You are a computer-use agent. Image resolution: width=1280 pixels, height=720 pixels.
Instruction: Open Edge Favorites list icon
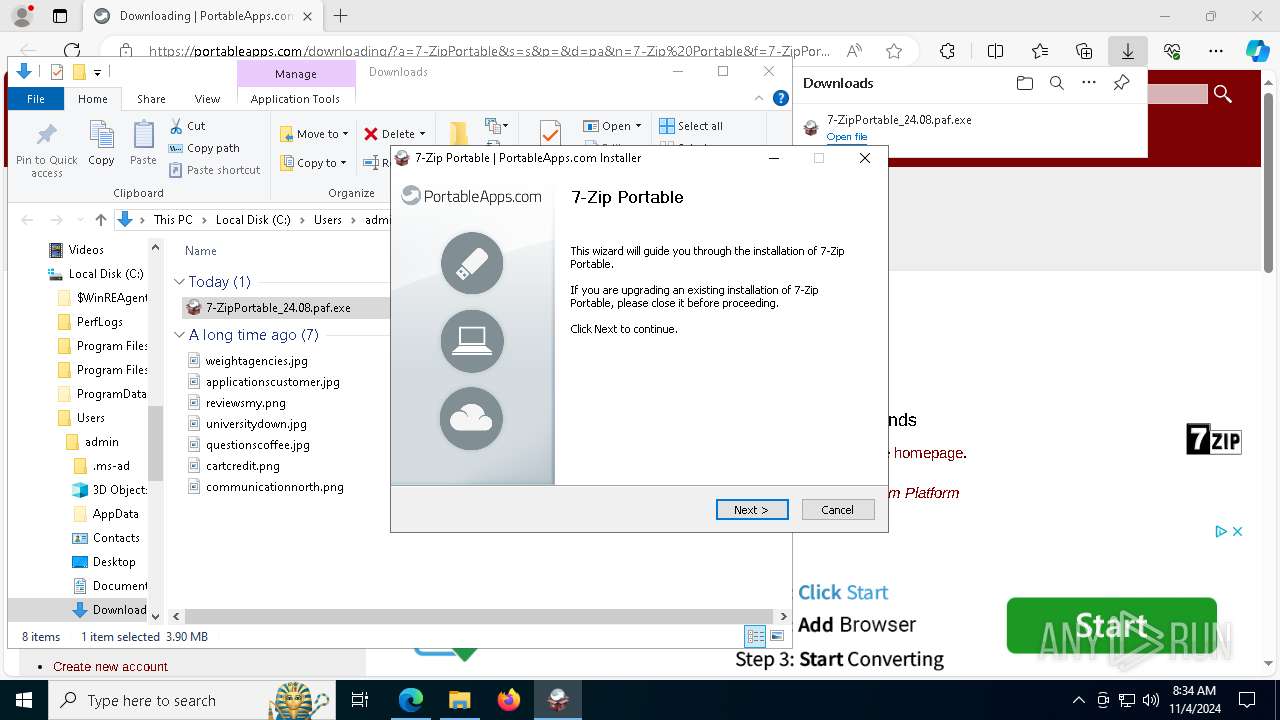(1040, 51)
